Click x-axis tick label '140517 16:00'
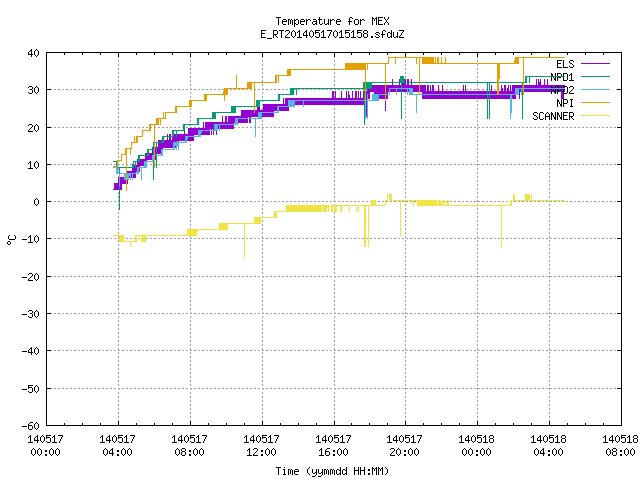The width and height of the screenshot is (640, 480). click(333, 446)
